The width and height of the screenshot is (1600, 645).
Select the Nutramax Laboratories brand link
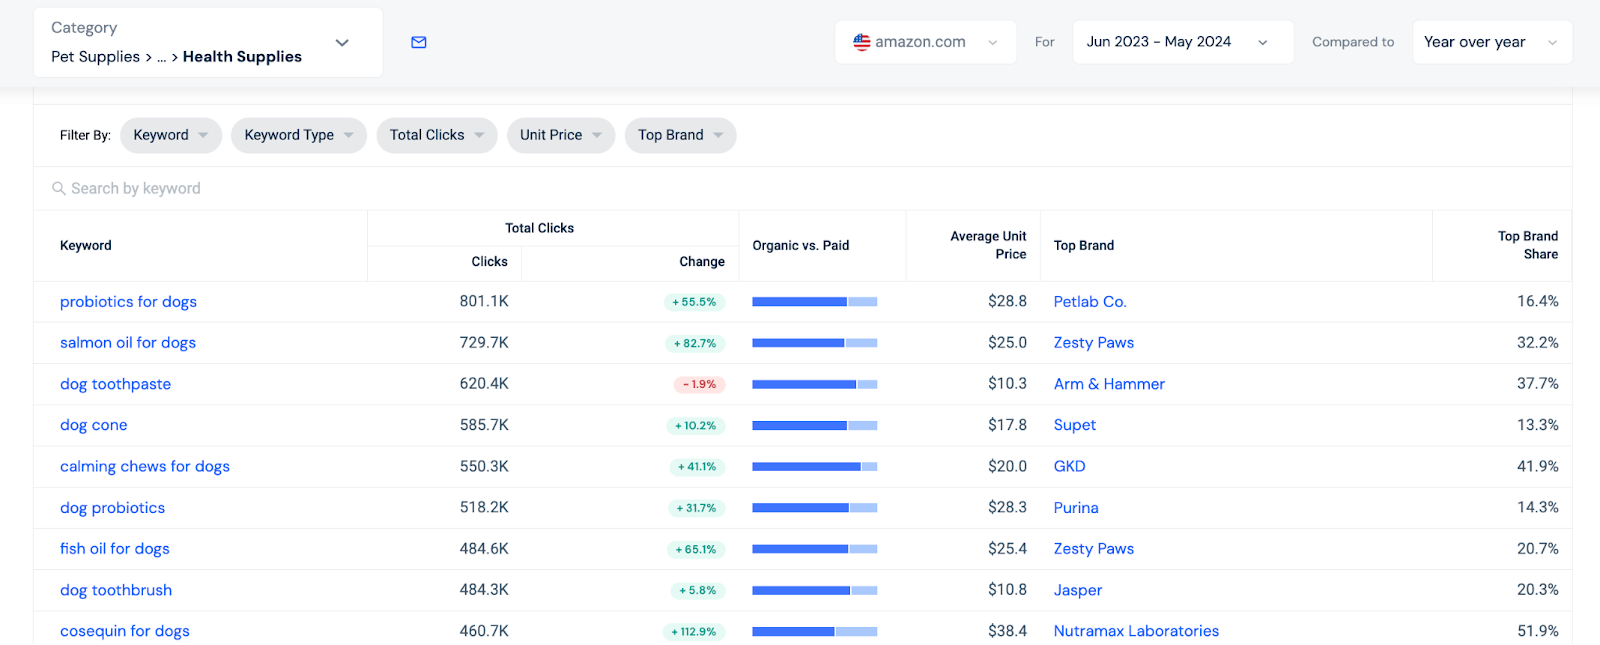click(1136, 631)
